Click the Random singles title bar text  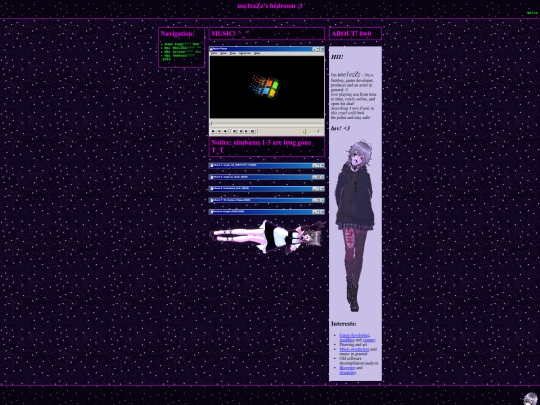(x=229, y=211)
